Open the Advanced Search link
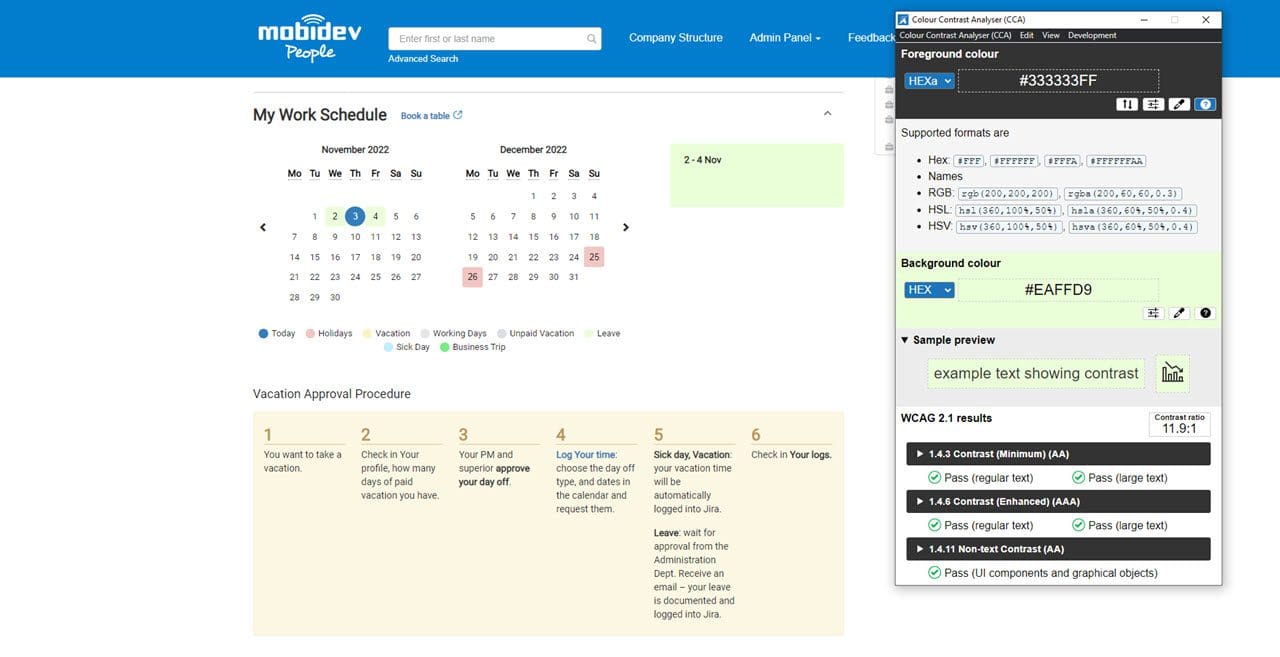The image size is (1280, 657). tap(423, 59)
